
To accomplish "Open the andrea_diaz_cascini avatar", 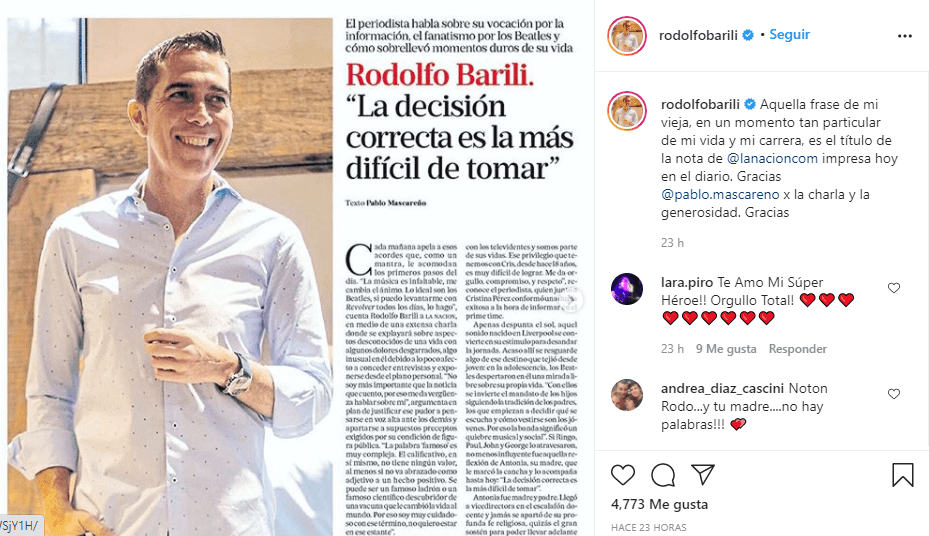I will (x=627, y=395).
